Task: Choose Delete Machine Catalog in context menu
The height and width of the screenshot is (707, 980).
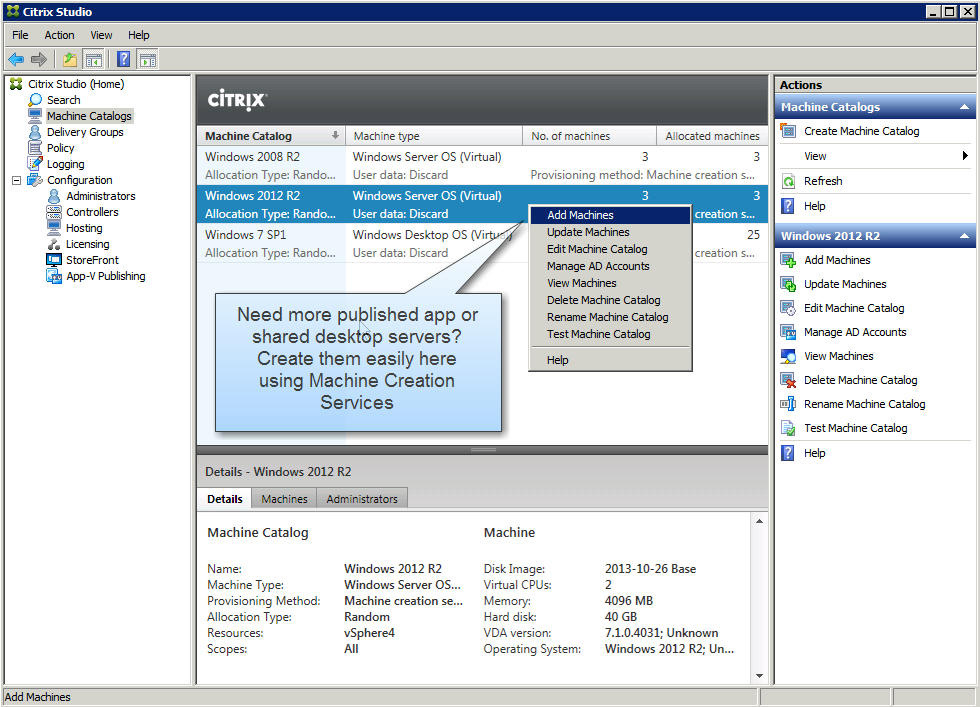Action: 610,300
